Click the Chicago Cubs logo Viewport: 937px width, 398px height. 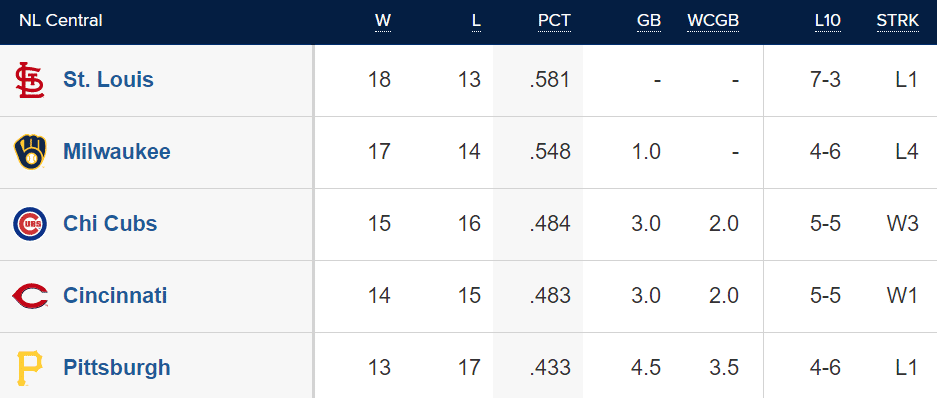30,224
